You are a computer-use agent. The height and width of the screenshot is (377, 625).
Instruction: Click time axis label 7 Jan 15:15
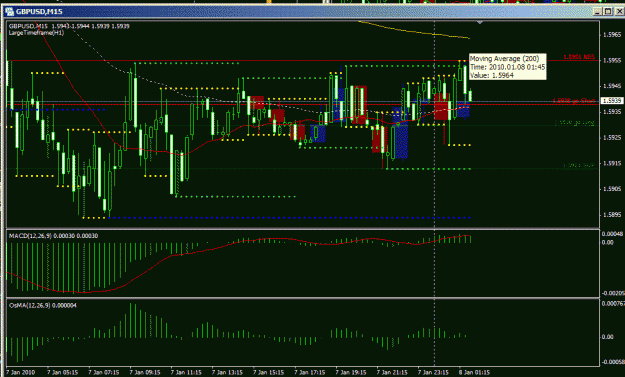pyautogui.click(x=269, y=372)
